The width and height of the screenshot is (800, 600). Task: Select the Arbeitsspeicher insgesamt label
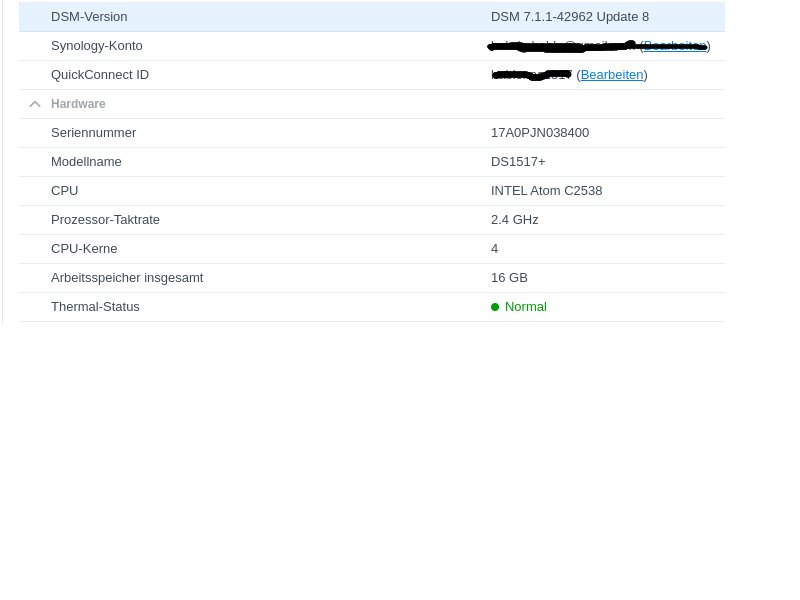tap(127, 278)
